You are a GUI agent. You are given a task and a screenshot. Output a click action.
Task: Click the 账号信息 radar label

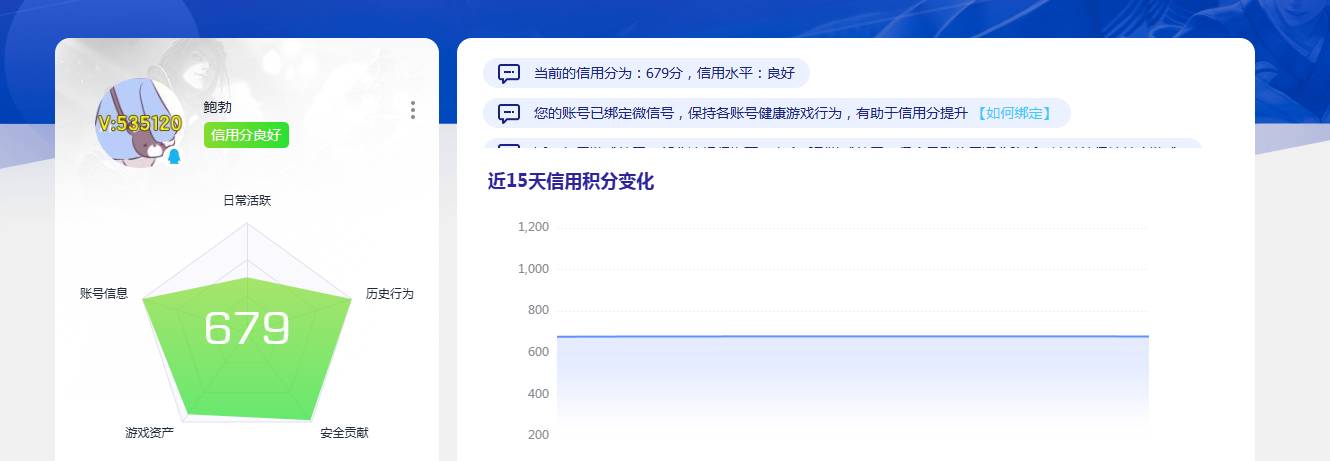pyautogui.click(x=104, y=293)
